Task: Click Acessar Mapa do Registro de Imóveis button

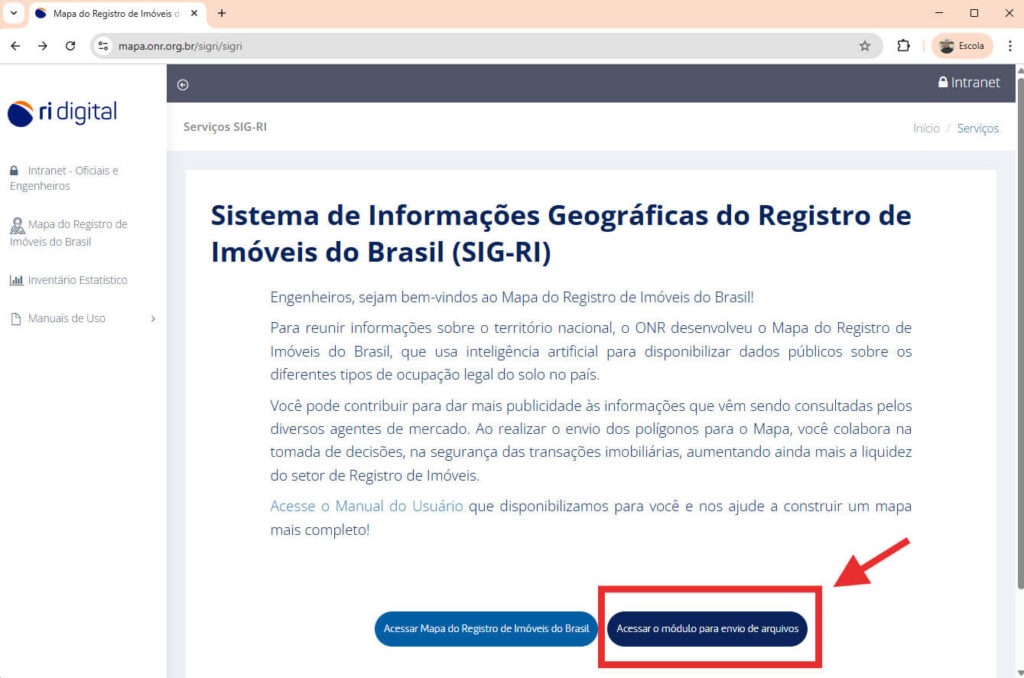Action: point(484,629)
